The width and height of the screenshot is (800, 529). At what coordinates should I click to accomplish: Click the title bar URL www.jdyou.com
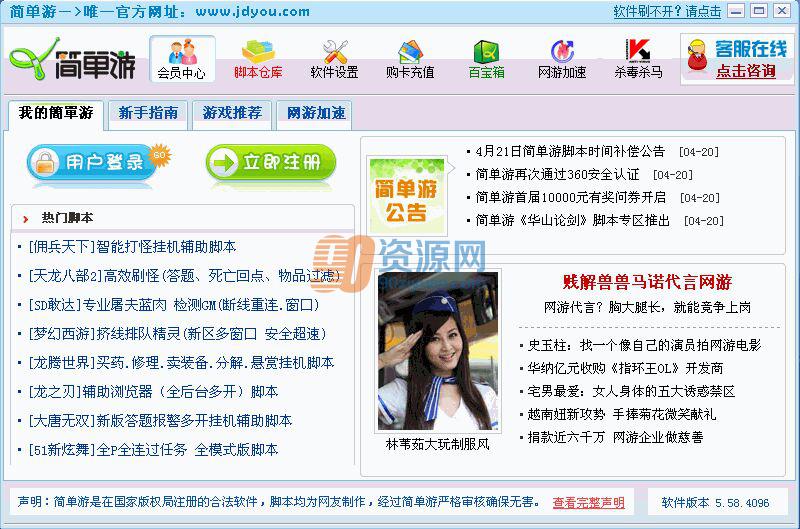coord(253,12)
